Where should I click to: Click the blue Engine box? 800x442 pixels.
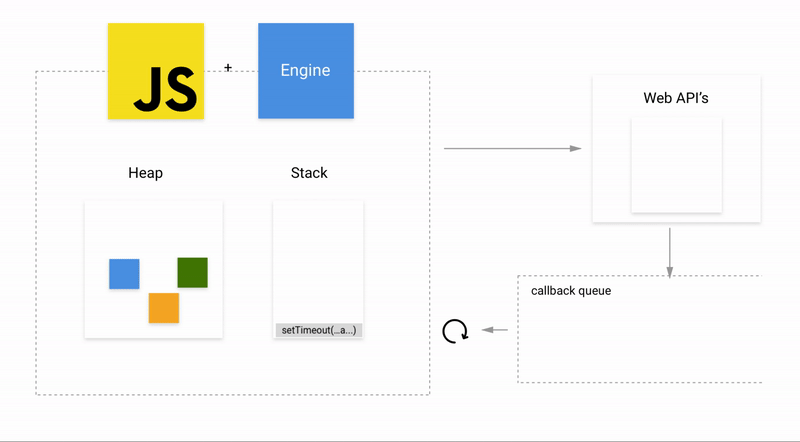pos(305,71)
